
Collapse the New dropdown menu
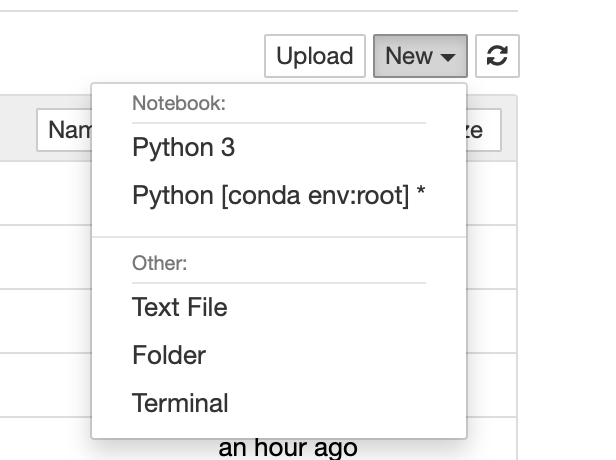tap(419, 56)
